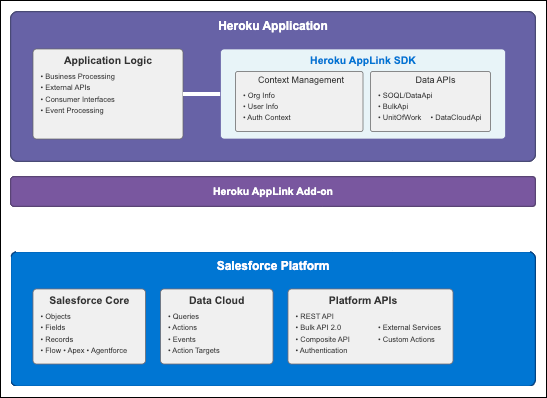
Task: Click the Heroku AppLink Add-on bar
Action: tap(273, 192)
